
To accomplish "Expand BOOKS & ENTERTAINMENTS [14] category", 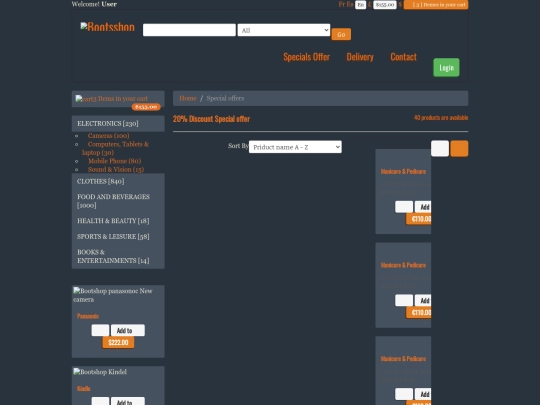I will click(118, 256).
